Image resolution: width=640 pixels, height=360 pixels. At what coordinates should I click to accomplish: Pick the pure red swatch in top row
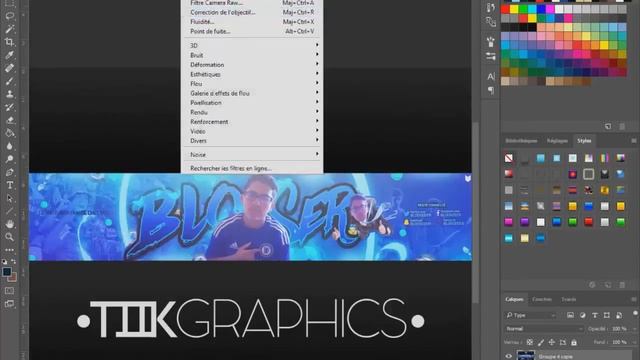[505, 9]
